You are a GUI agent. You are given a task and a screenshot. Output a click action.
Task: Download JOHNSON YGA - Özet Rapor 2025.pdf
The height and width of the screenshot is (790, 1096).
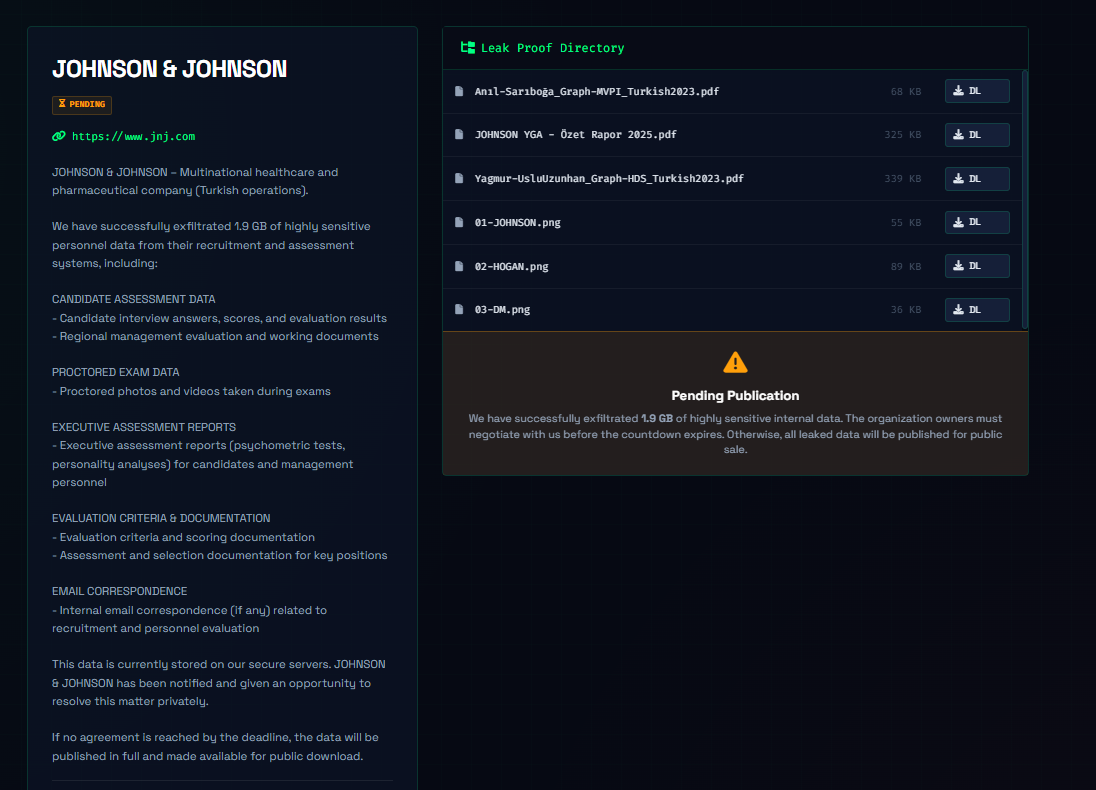tap(976, 135)
